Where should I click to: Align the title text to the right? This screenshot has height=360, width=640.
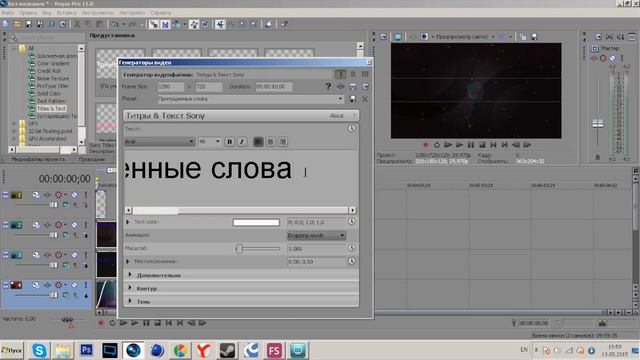point(282,142)
